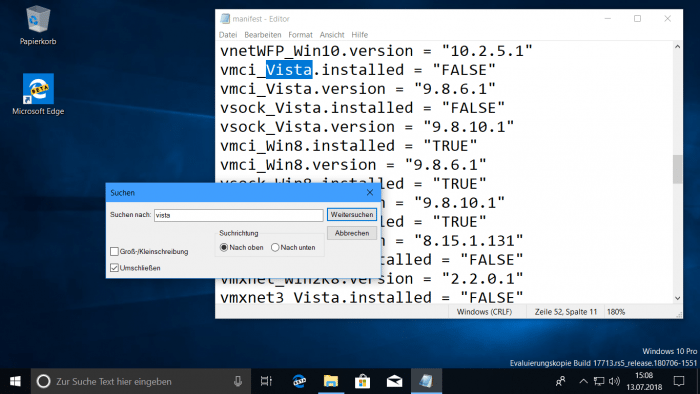
Task: Click the 180% zoom status entry
Action: [x=616, y=312]
